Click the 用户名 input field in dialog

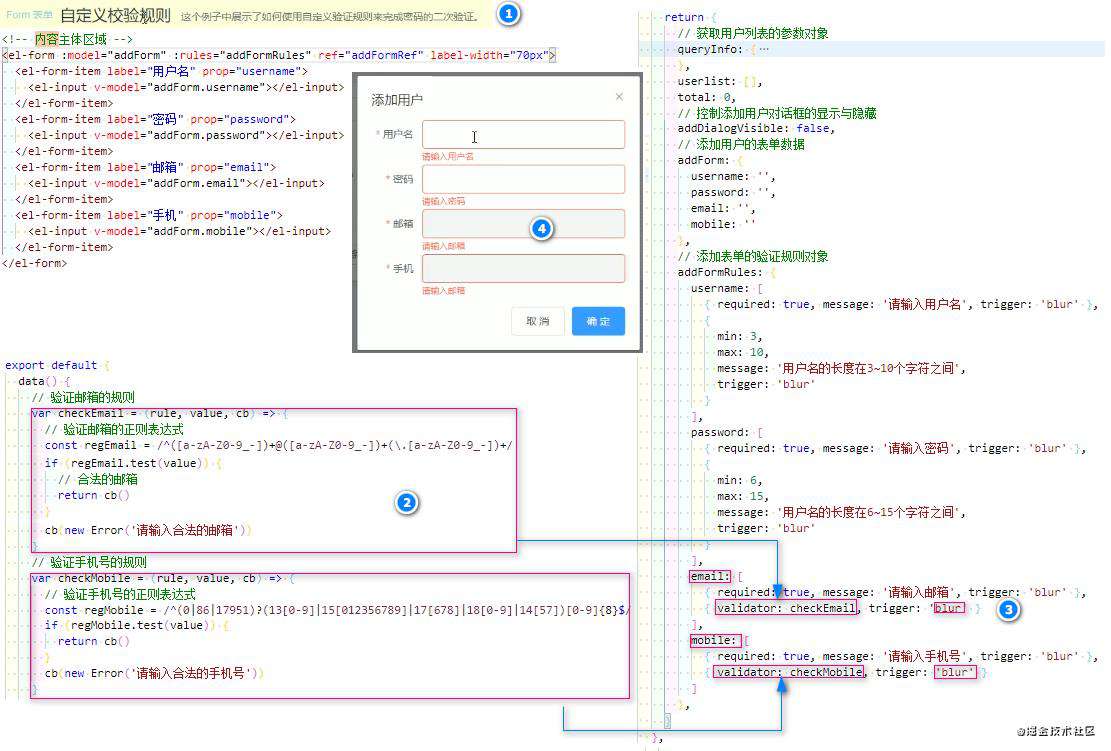[x=524, y=134]
